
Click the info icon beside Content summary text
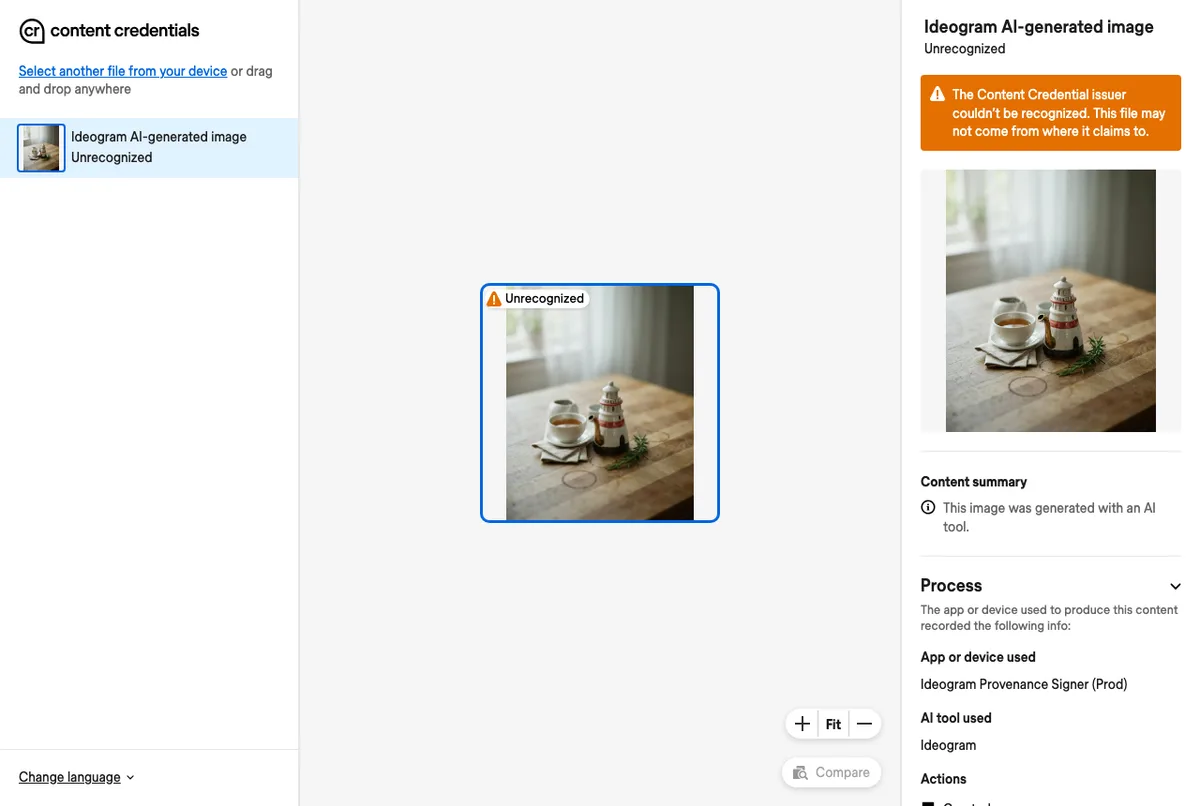coord(928,508)
